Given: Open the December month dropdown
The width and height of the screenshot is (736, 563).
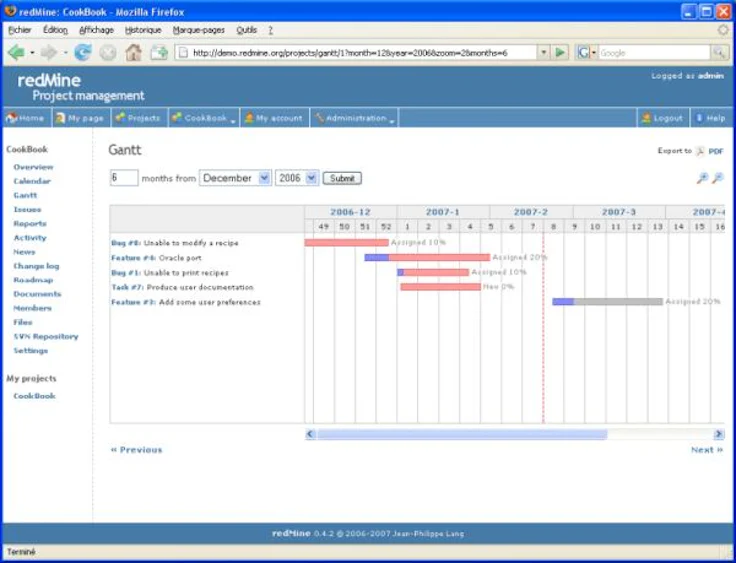Looking at the screenshot, I should 235,178.
